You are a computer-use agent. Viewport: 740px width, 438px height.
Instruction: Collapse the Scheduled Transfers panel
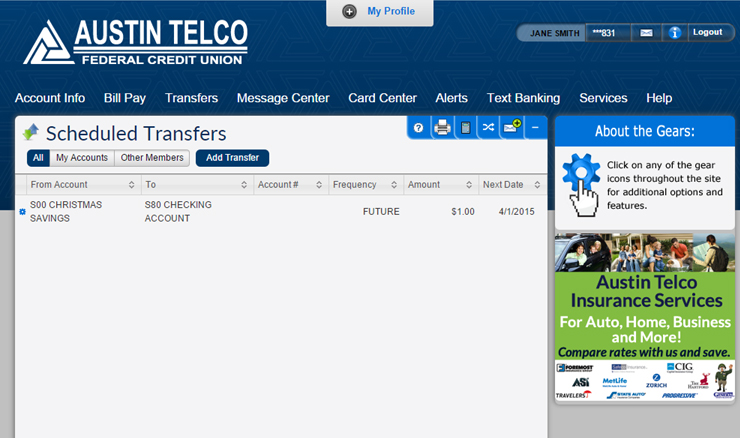[535, 127]
